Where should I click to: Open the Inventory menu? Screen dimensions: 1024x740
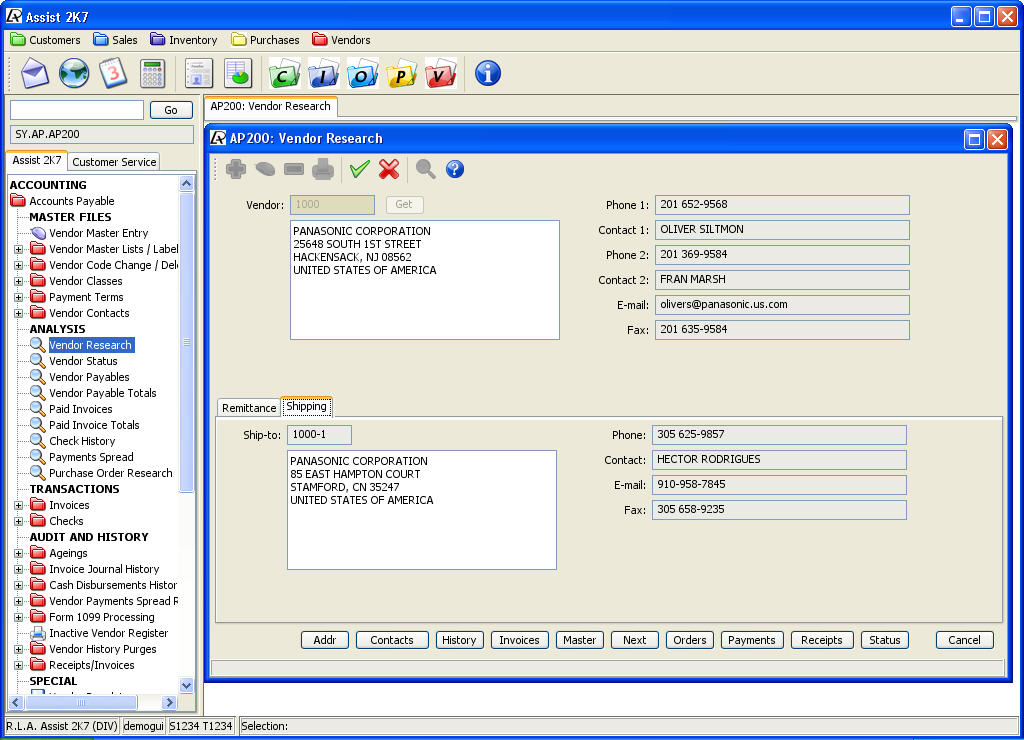click(x=184, y=40)
